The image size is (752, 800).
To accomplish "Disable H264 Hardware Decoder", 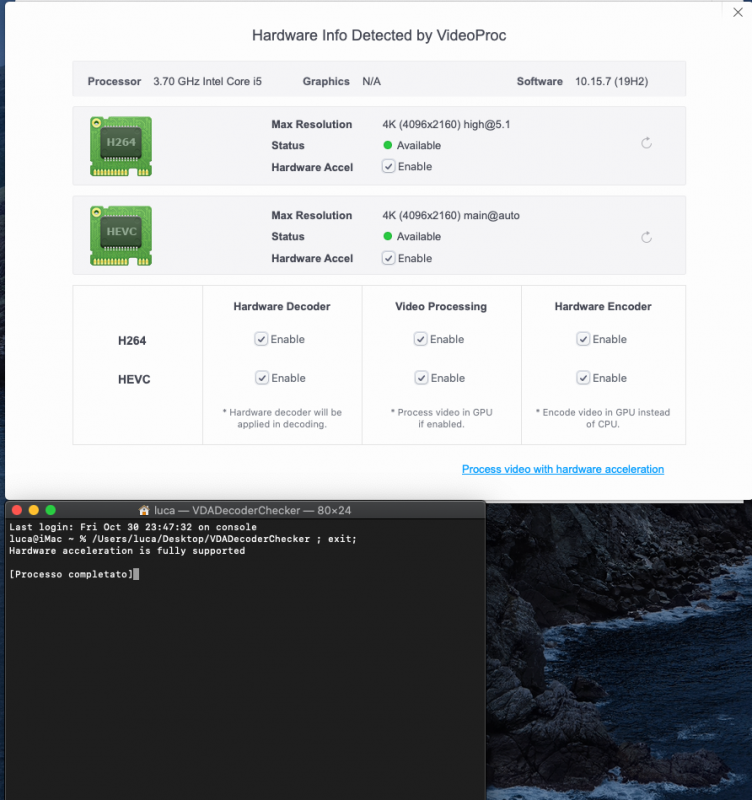I will [262, 339].
